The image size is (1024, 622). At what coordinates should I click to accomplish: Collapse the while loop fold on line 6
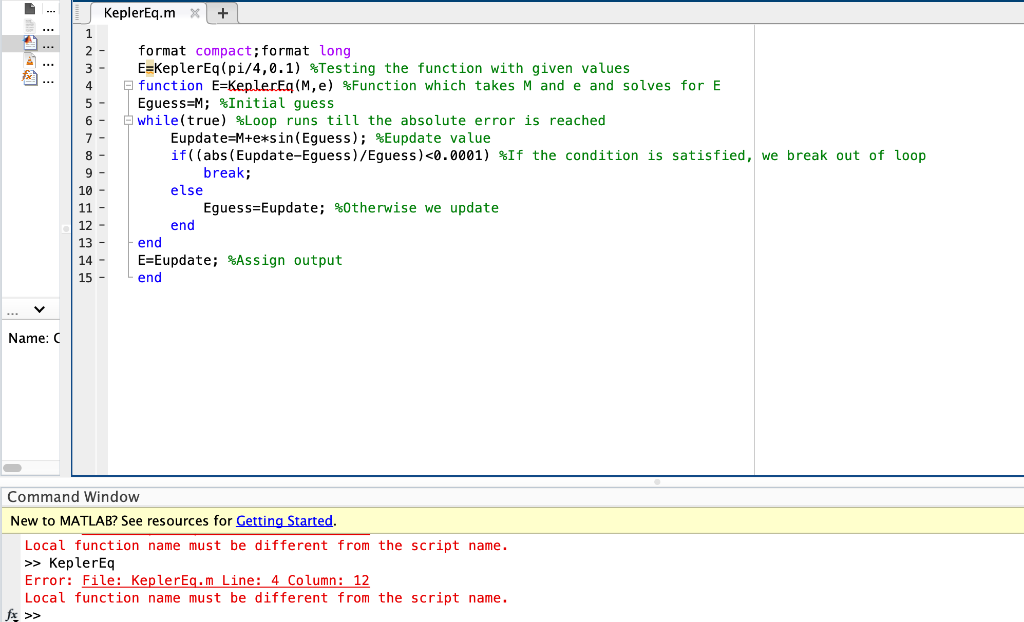click(x=129, y=120)
